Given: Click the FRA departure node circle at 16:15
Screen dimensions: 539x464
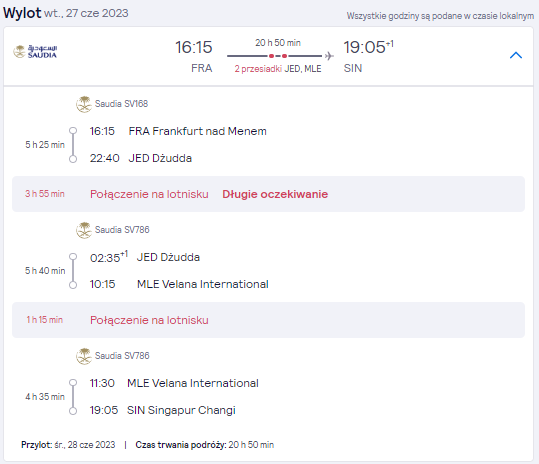Looking at the screenshot, I should click(73, 131).
